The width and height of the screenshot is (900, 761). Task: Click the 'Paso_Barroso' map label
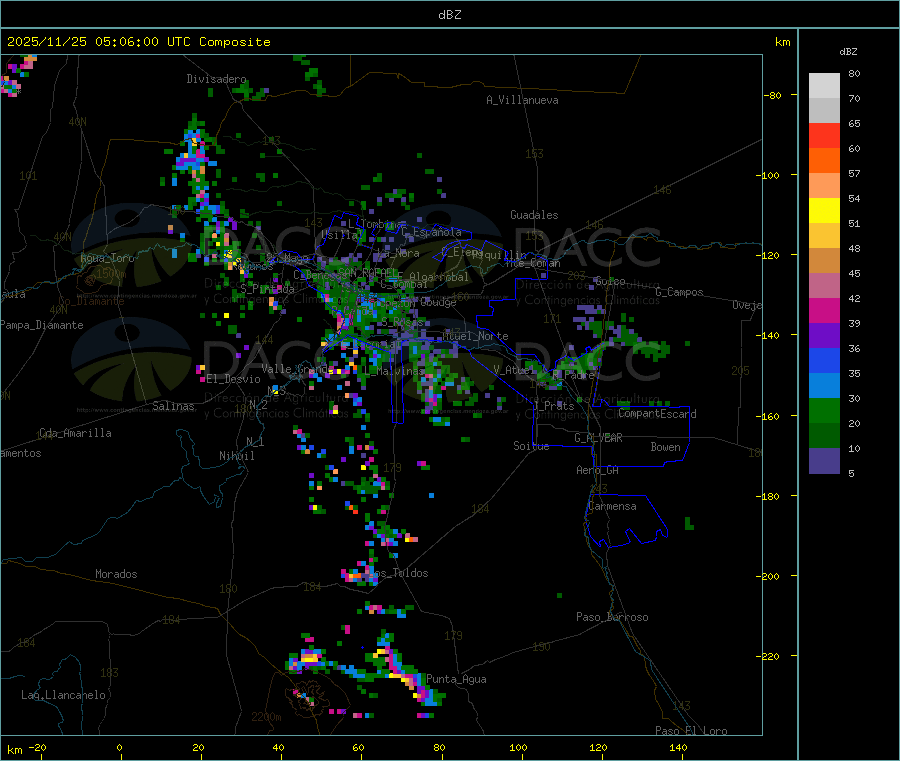click(x=612, y=617)
